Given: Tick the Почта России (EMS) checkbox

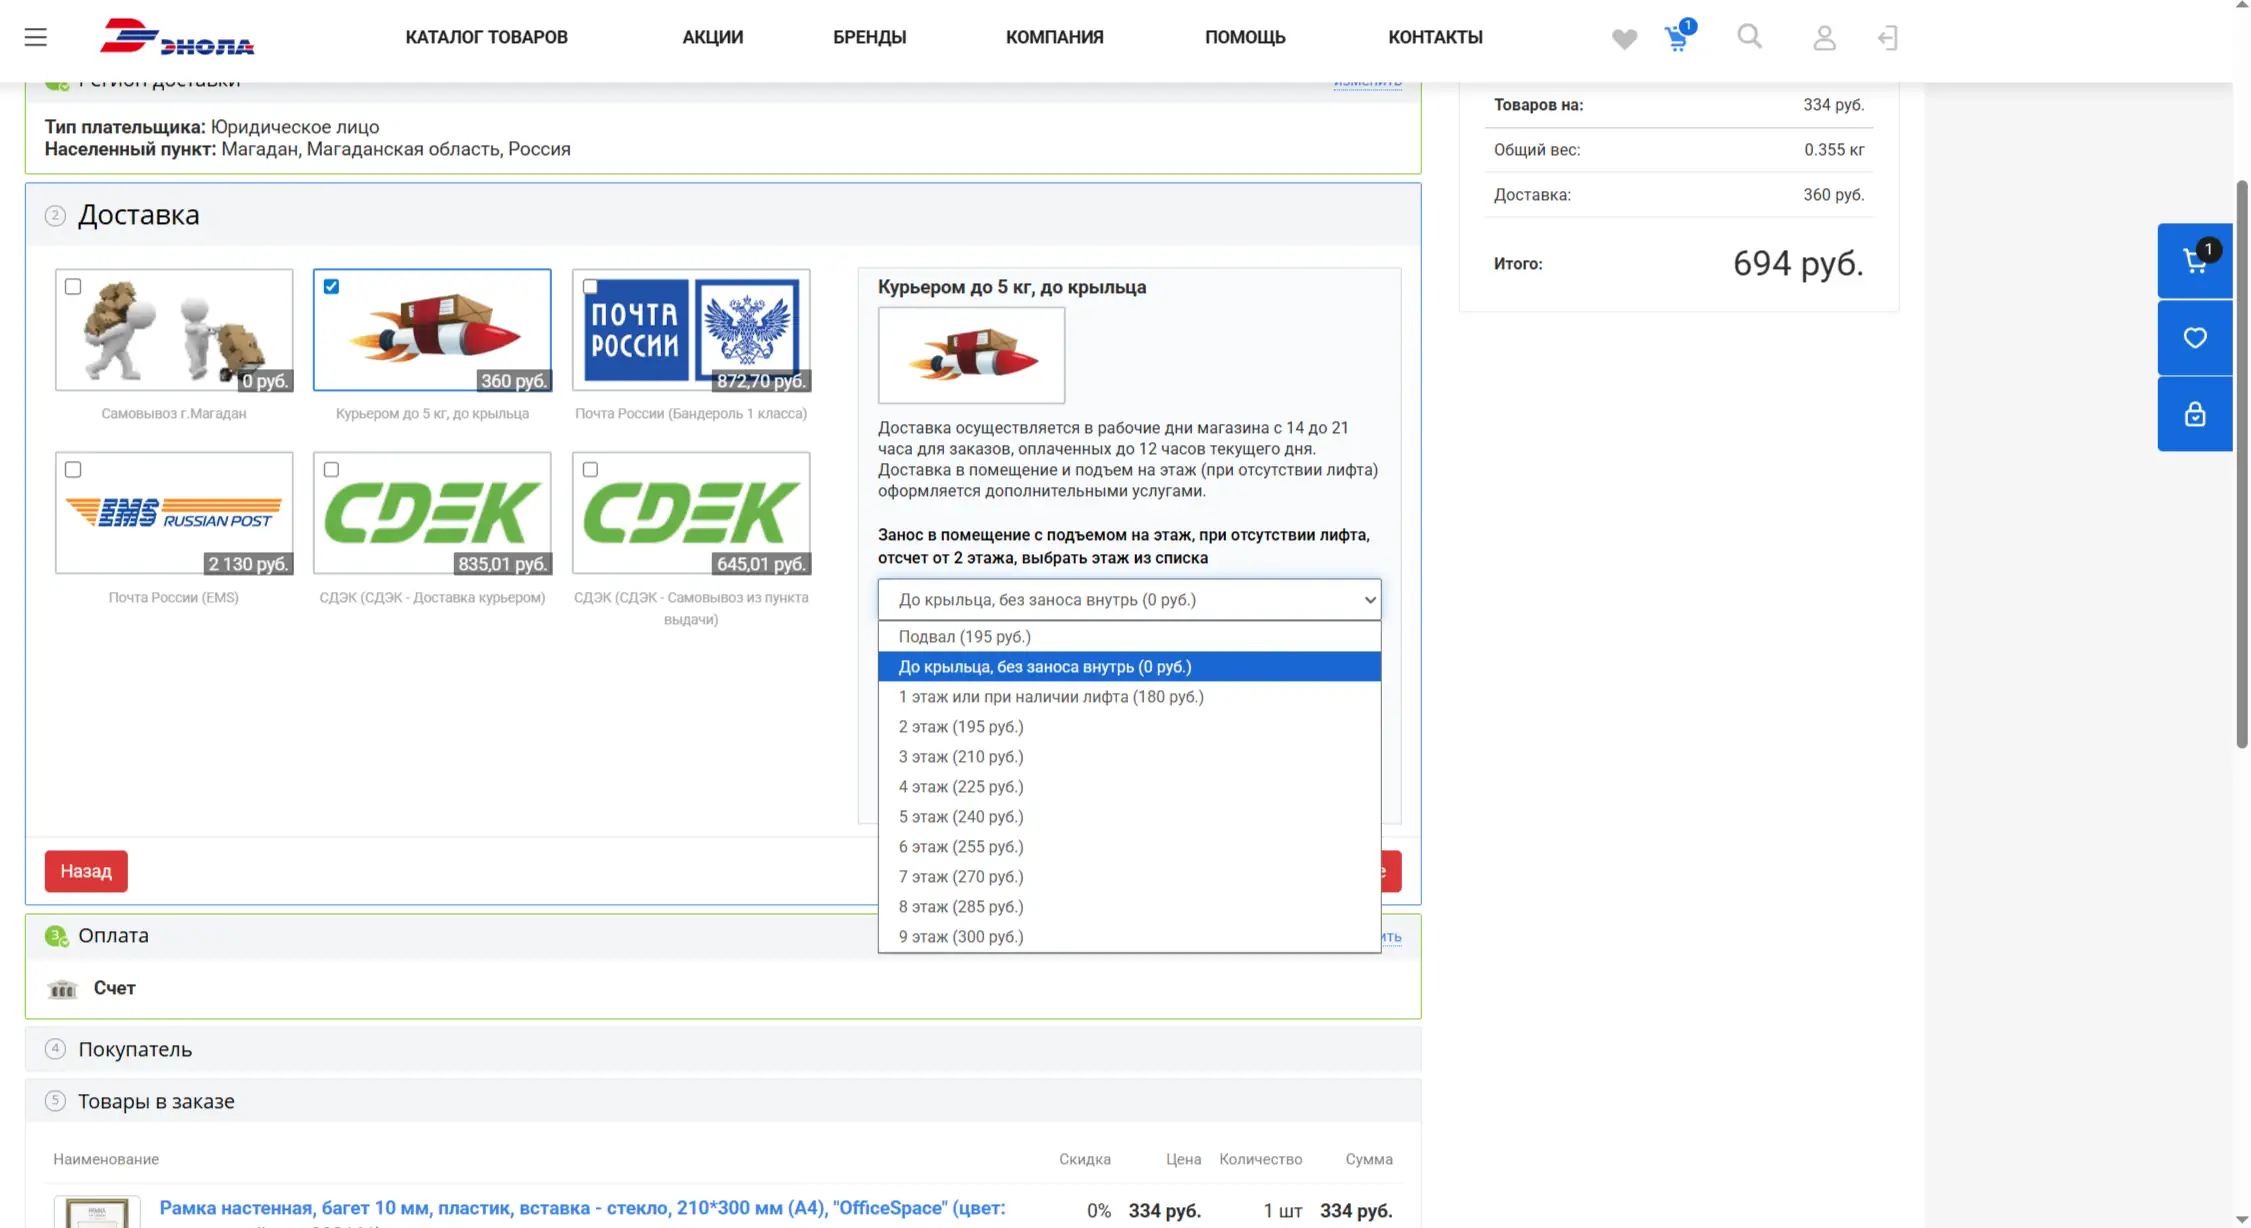Looking at the screenshot, I should click(73, 470).
